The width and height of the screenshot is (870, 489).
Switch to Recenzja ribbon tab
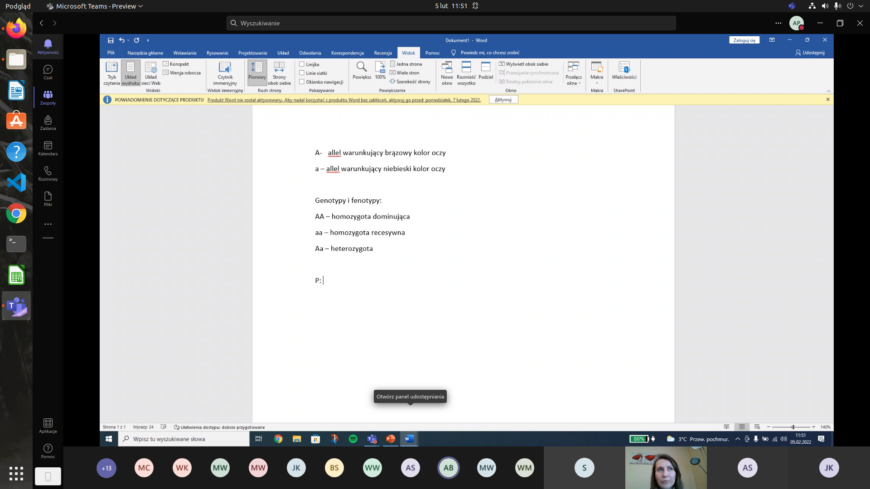382,53
